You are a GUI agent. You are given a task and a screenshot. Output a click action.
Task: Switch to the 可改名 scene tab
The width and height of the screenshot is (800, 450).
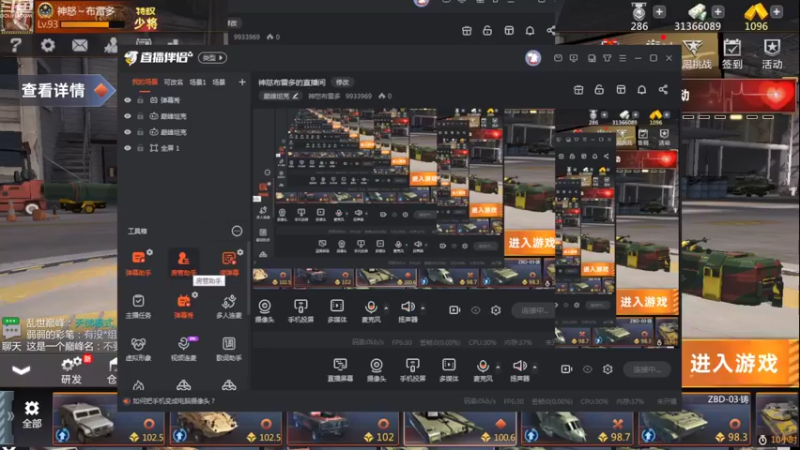[x=173, y=82]
